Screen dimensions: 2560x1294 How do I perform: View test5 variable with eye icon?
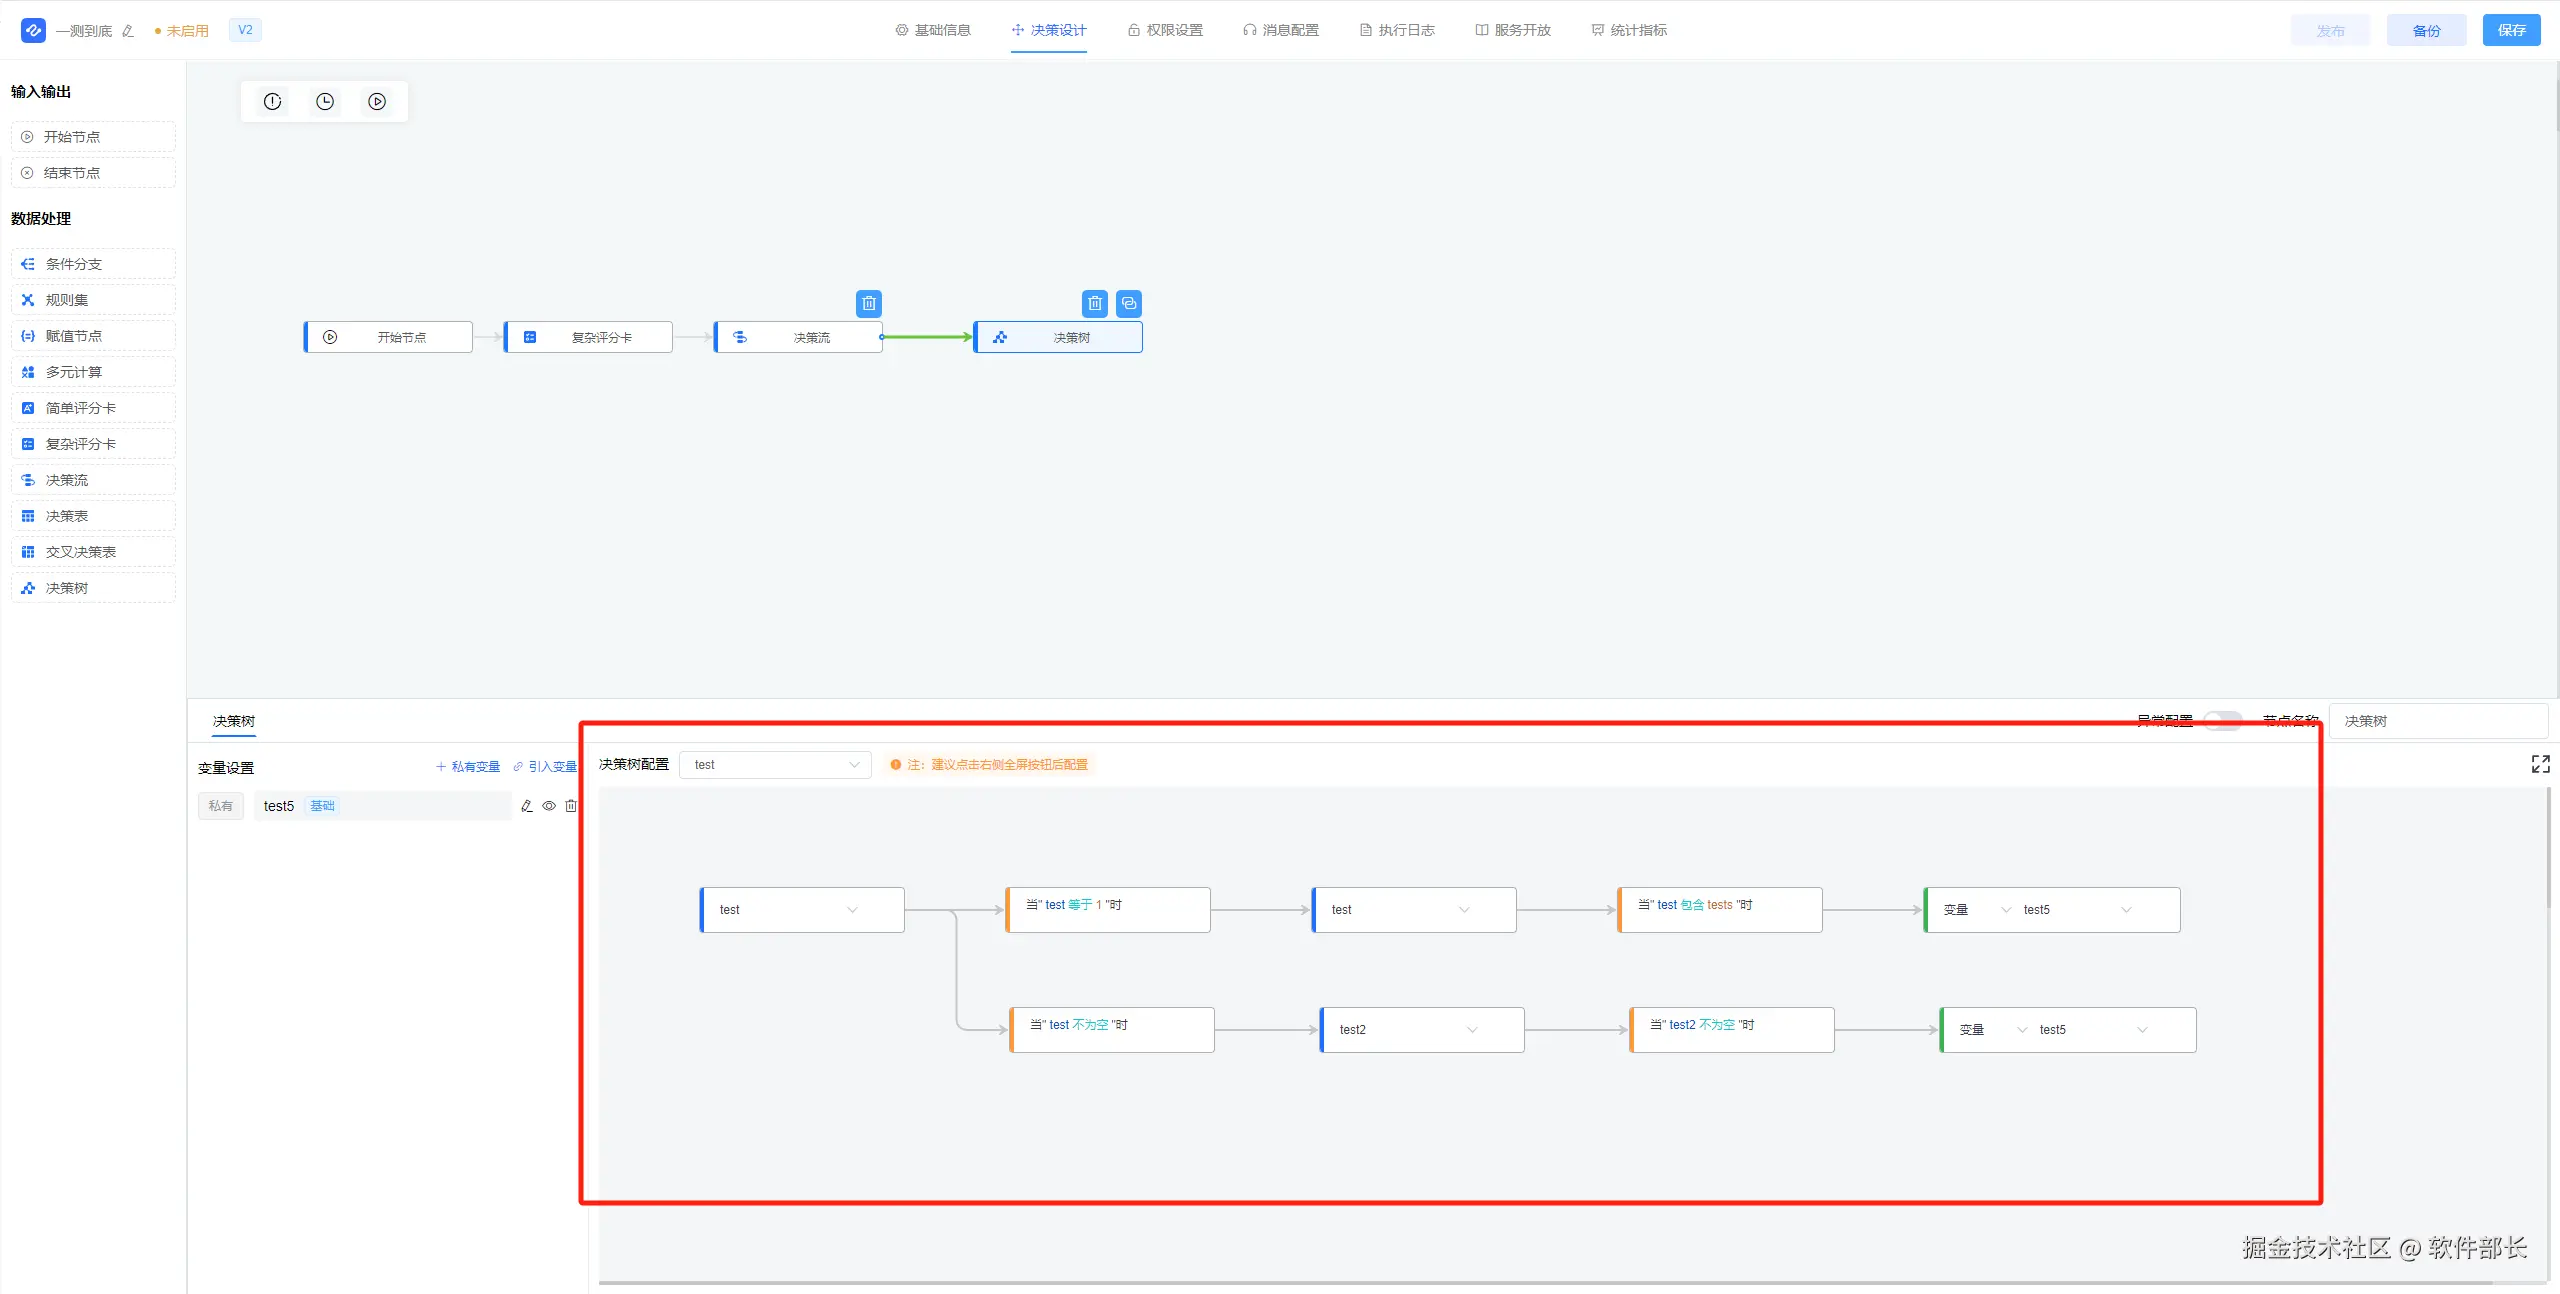tap(549, 806)
